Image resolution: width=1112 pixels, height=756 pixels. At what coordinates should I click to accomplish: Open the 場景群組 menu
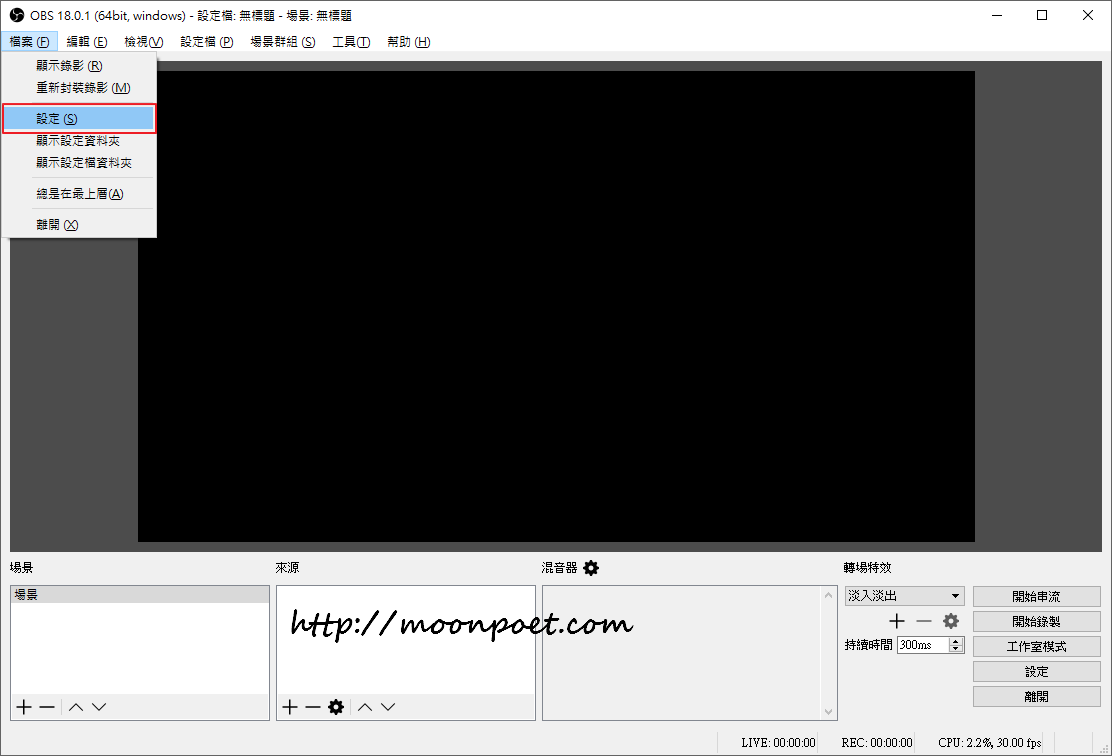[x=282, y=42]
